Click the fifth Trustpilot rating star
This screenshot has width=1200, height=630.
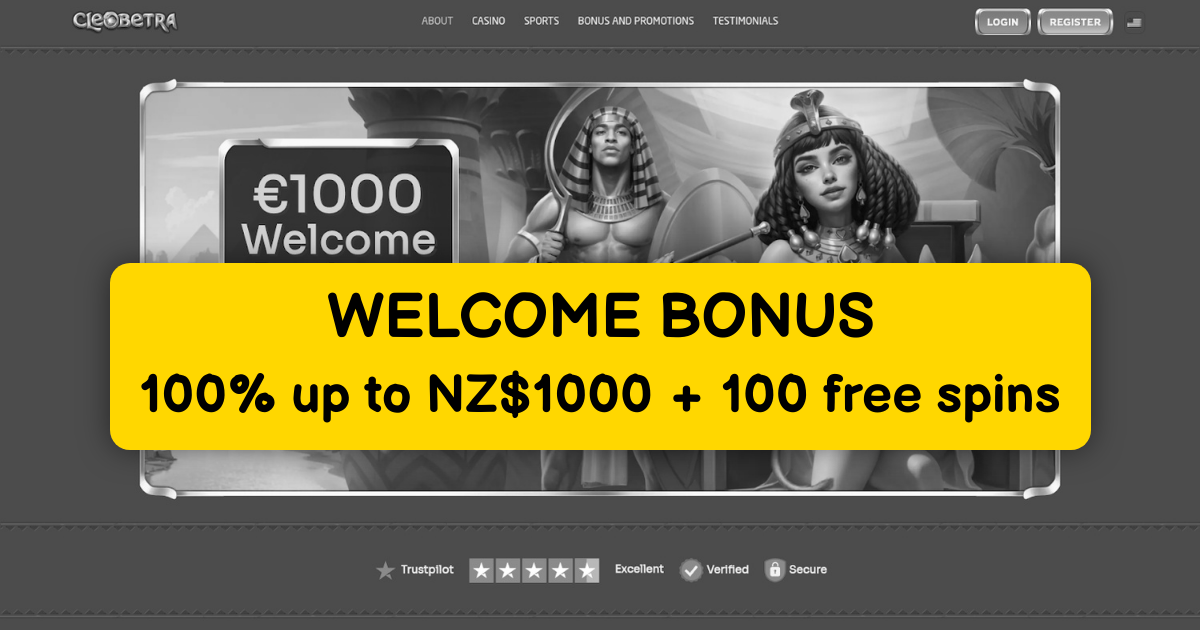587,571
